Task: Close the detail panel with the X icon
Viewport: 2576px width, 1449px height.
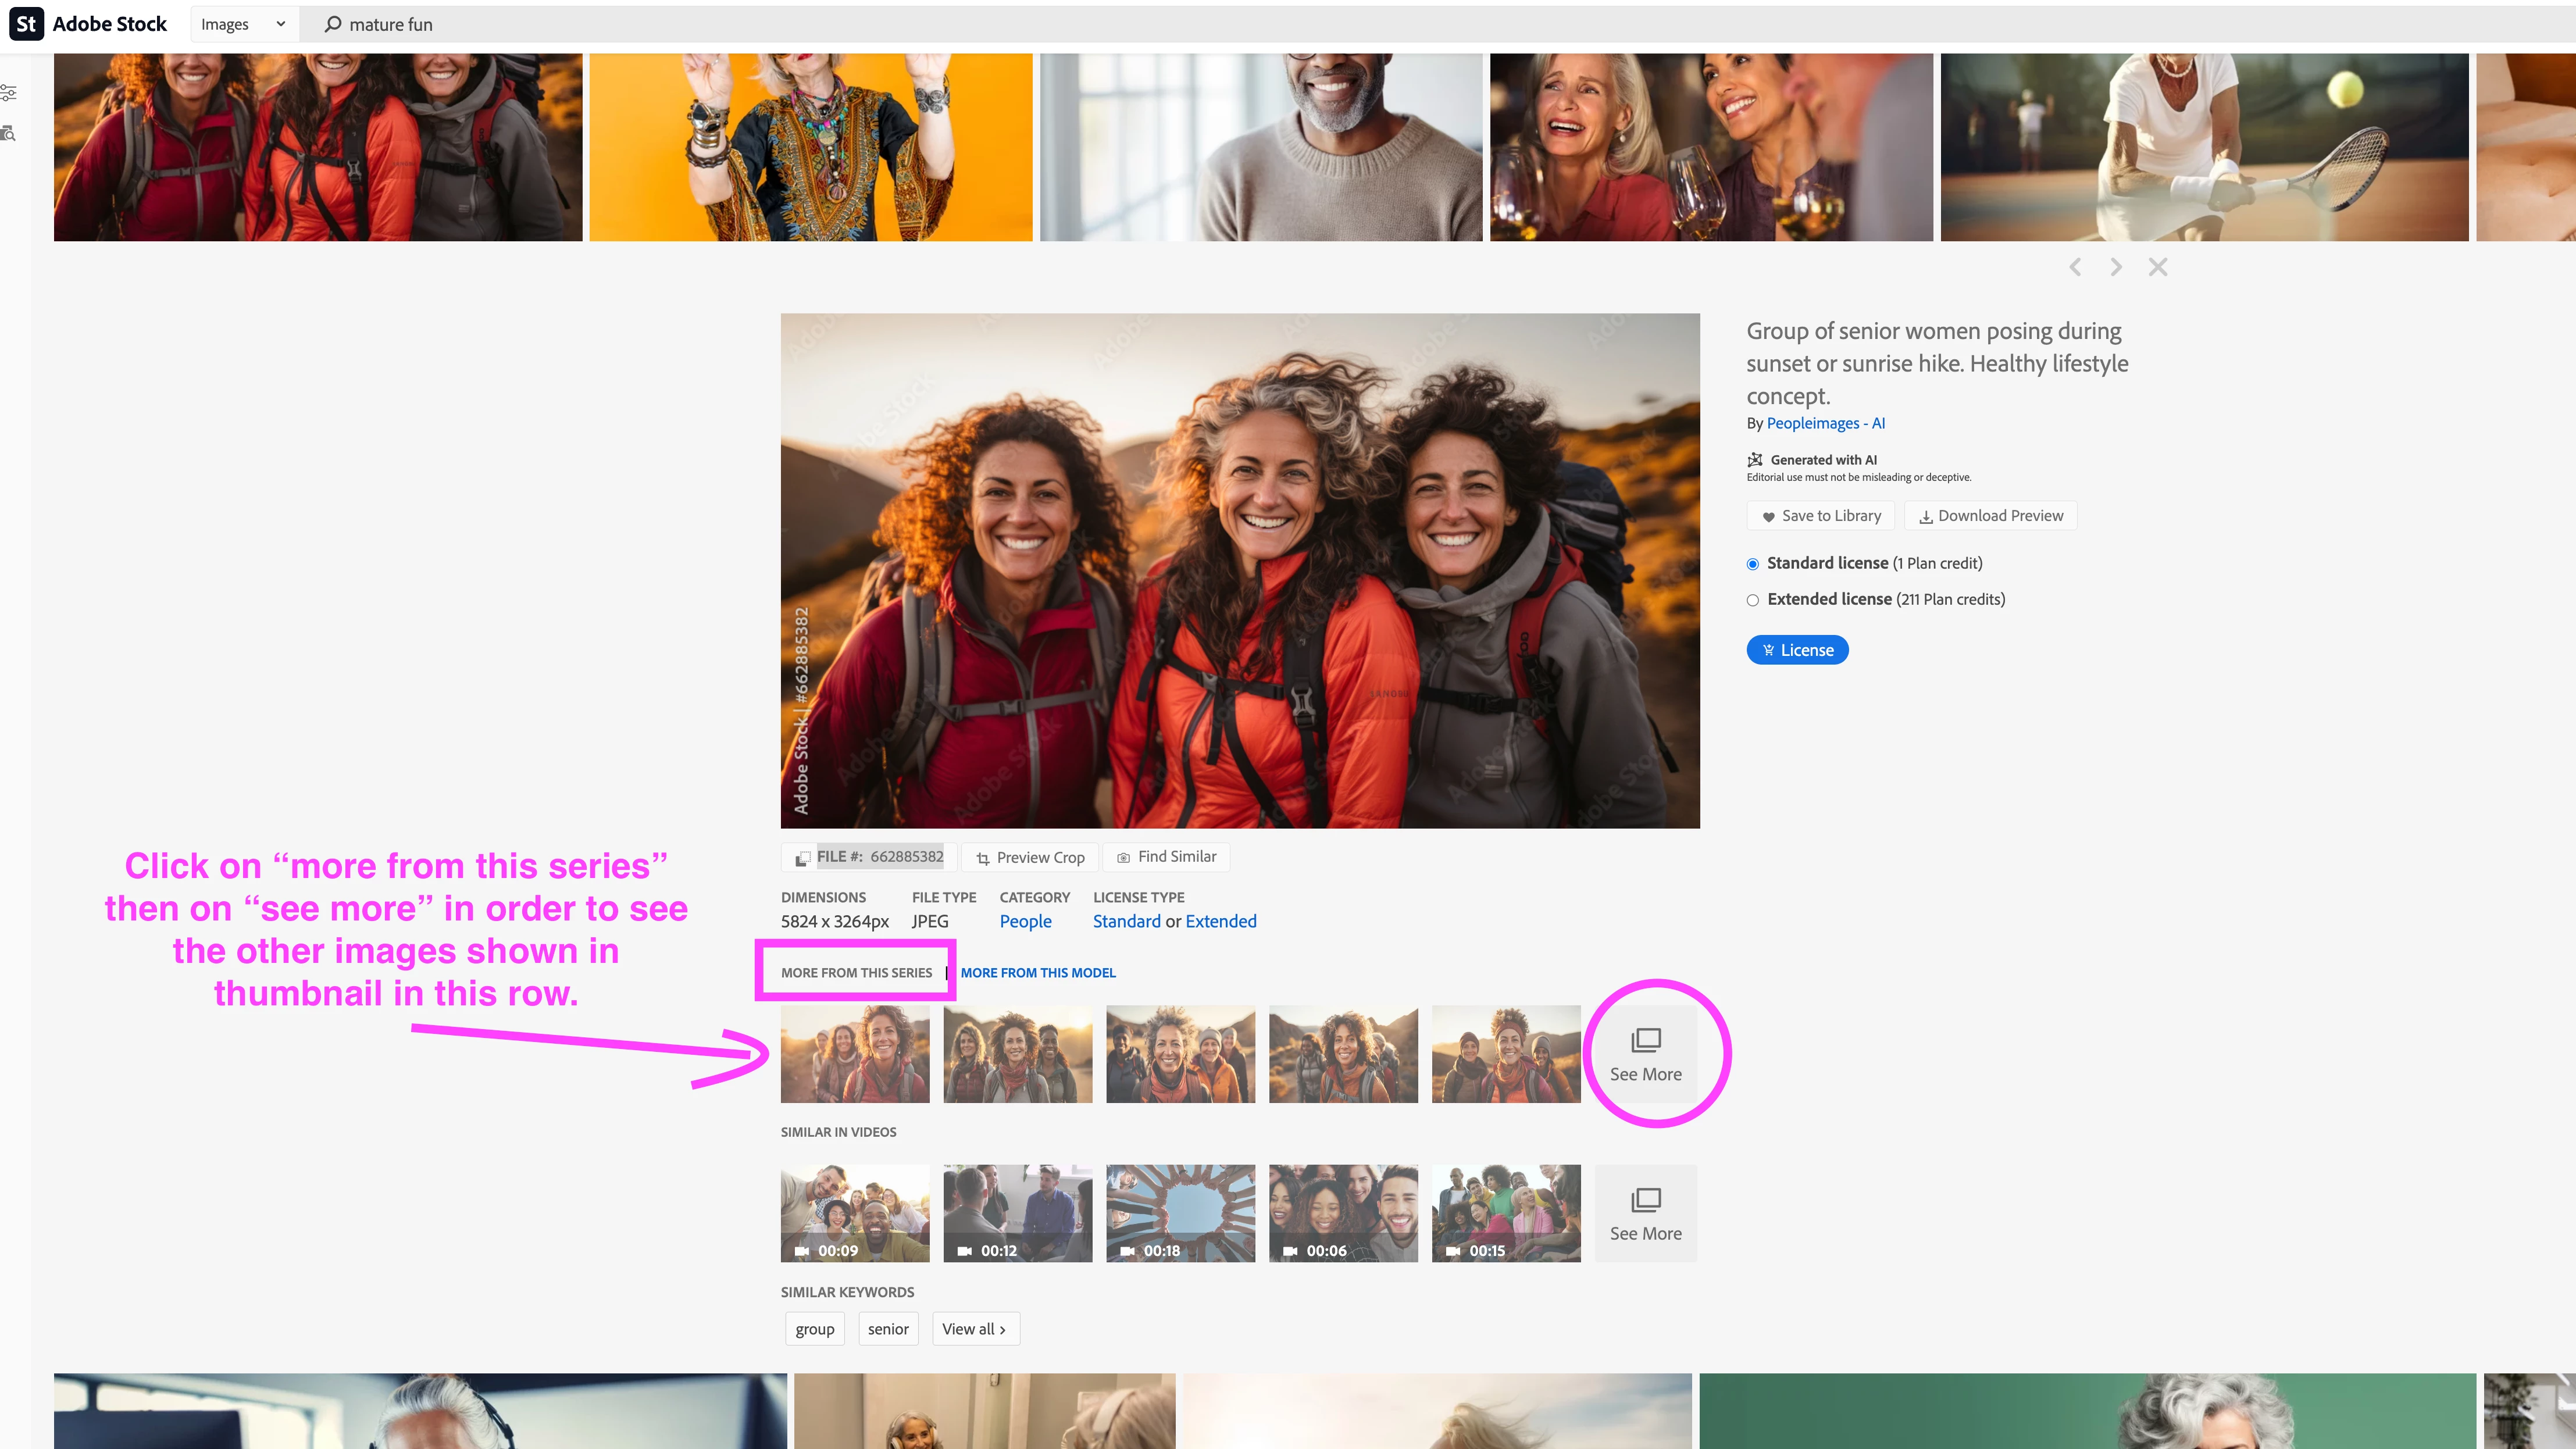Action: pyautogui.click(x=2158, y=267)
